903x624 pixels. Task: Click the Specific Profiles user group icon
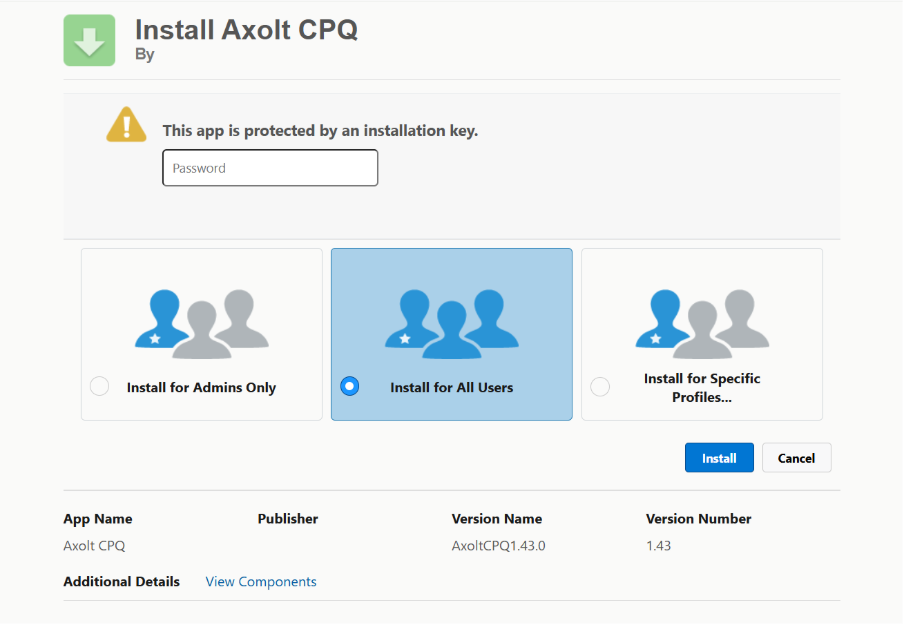702,323
